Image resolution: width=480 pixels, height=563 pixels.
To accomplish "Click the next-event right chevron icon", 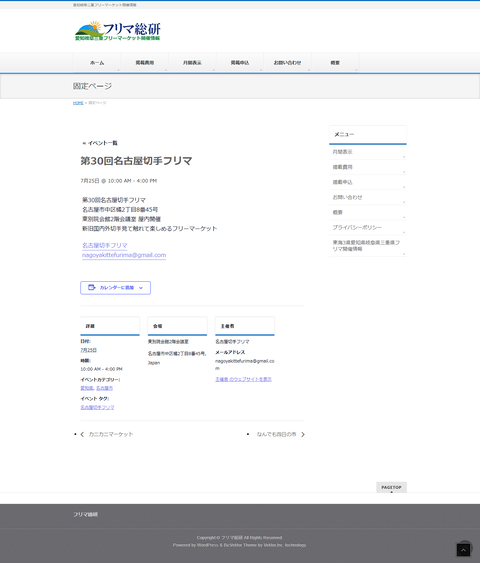I will click(x=303, y=434).
